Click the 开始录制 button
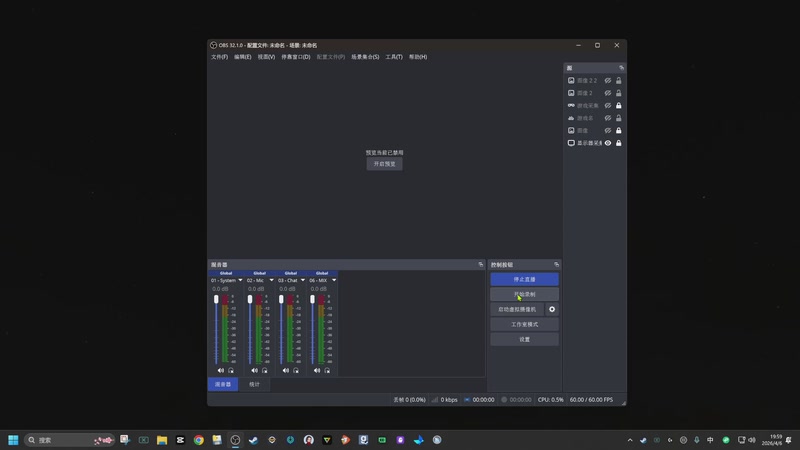Viewport: 800px width, 450px height. coord(524,294)
